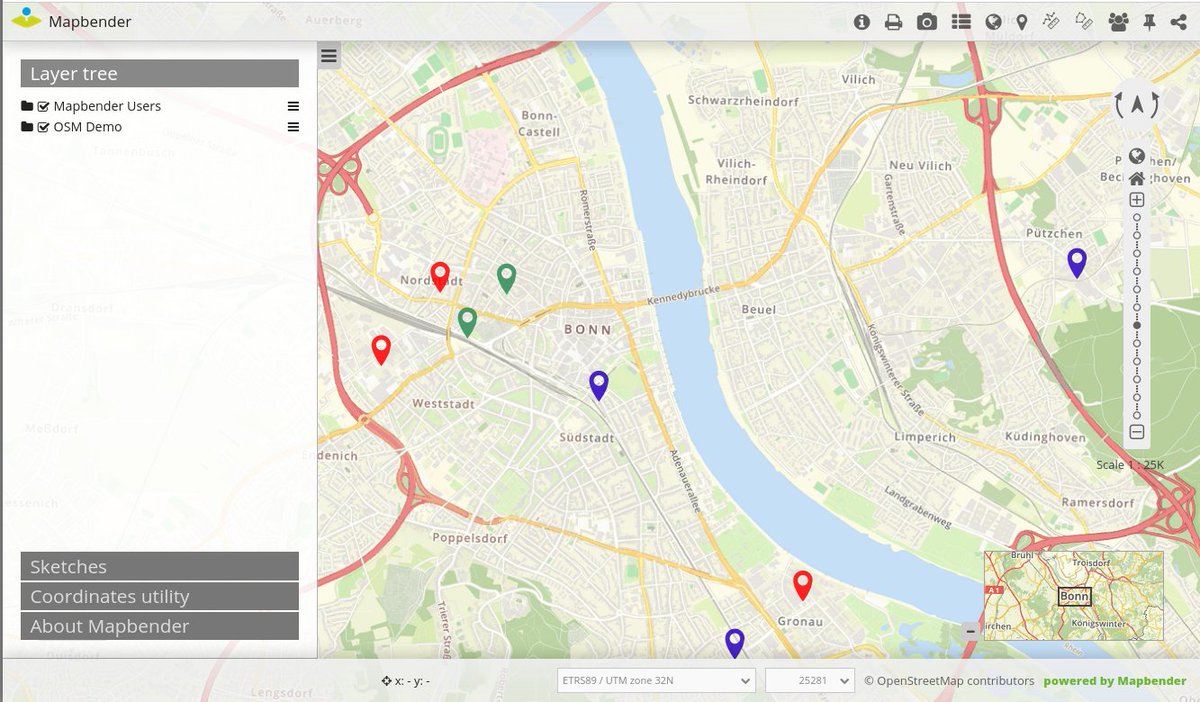Screen dimensions: 1200x702
Task: Click the Scale 1 : 25K label
Action: tap(1130, 465)
